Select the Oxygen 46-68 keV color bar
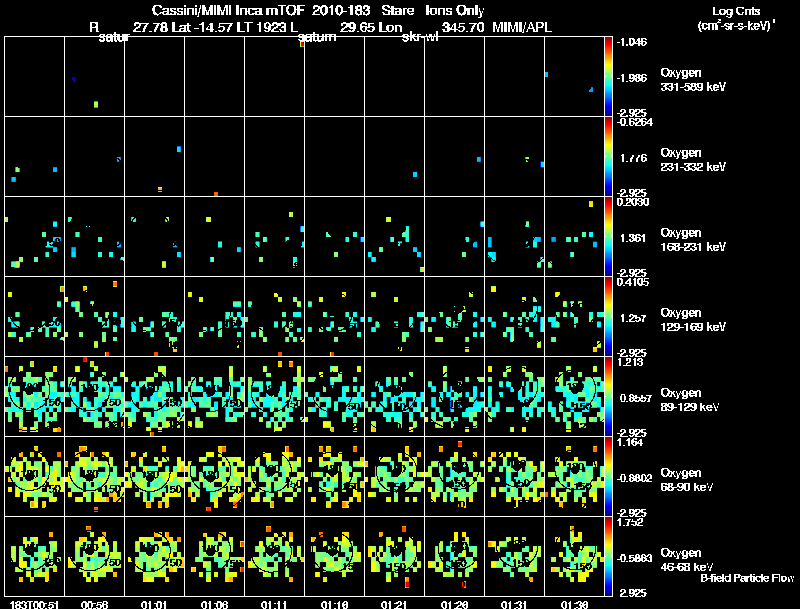 coord(610,556)
